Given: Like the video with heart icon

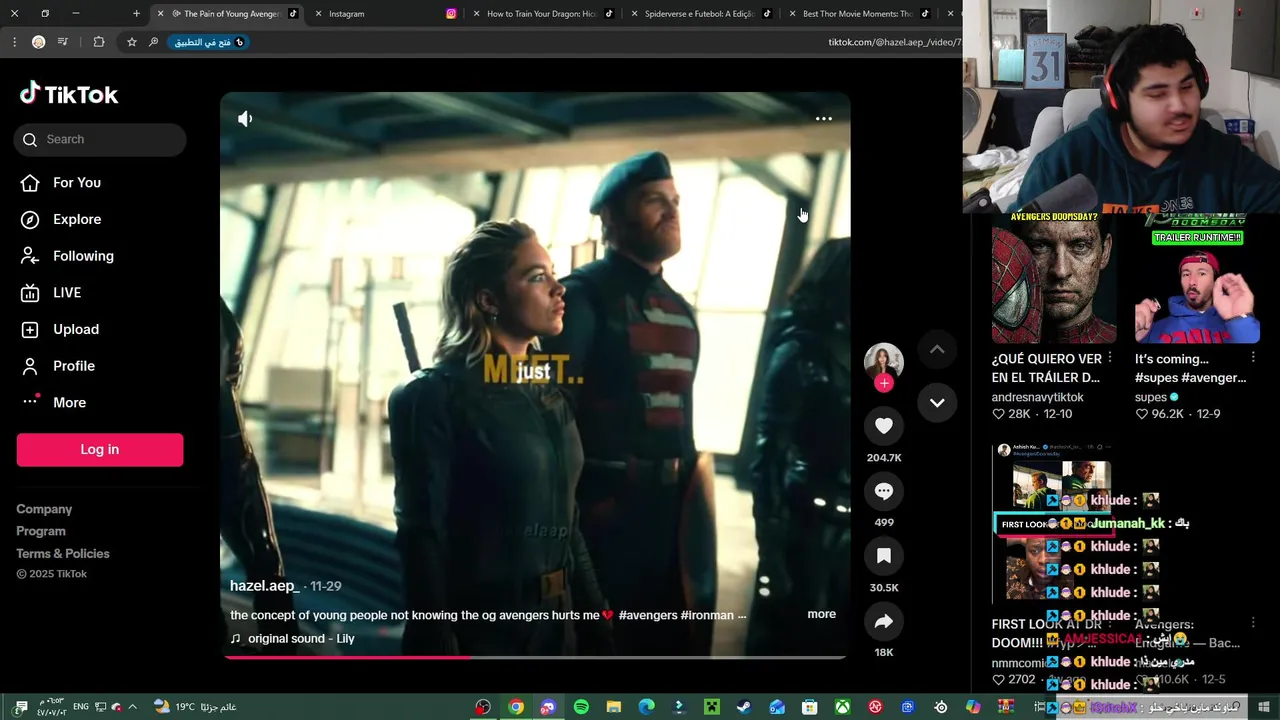Looking at the screenshot, I should [884, 426].
